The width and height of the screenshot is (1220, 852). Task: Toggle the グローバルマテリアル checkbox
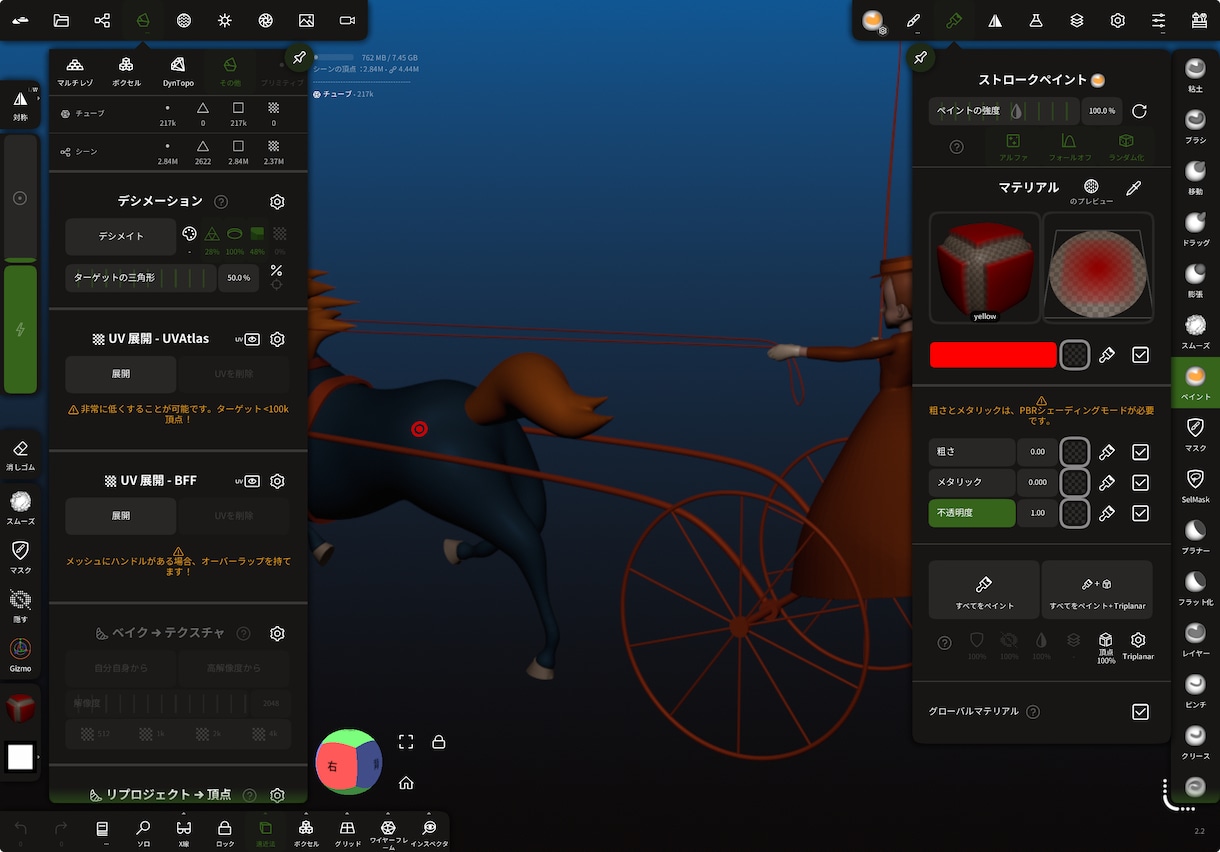point(1140,712)
